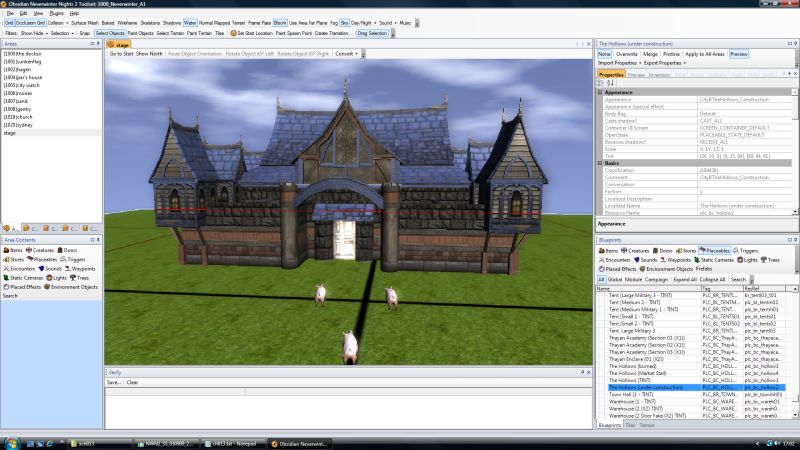Toggle Wireframe view option
The image size is (800, 450).
click(127, 23)
